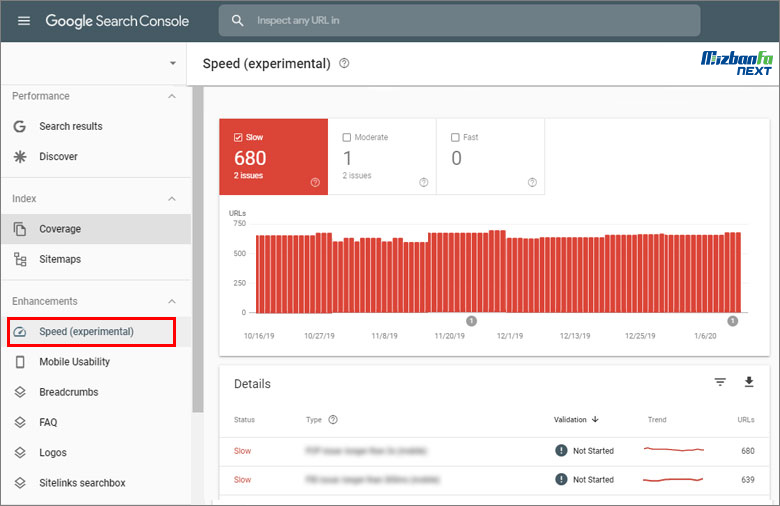
Task: Click help icon in Slow card
Action: [x=315, y=183]
